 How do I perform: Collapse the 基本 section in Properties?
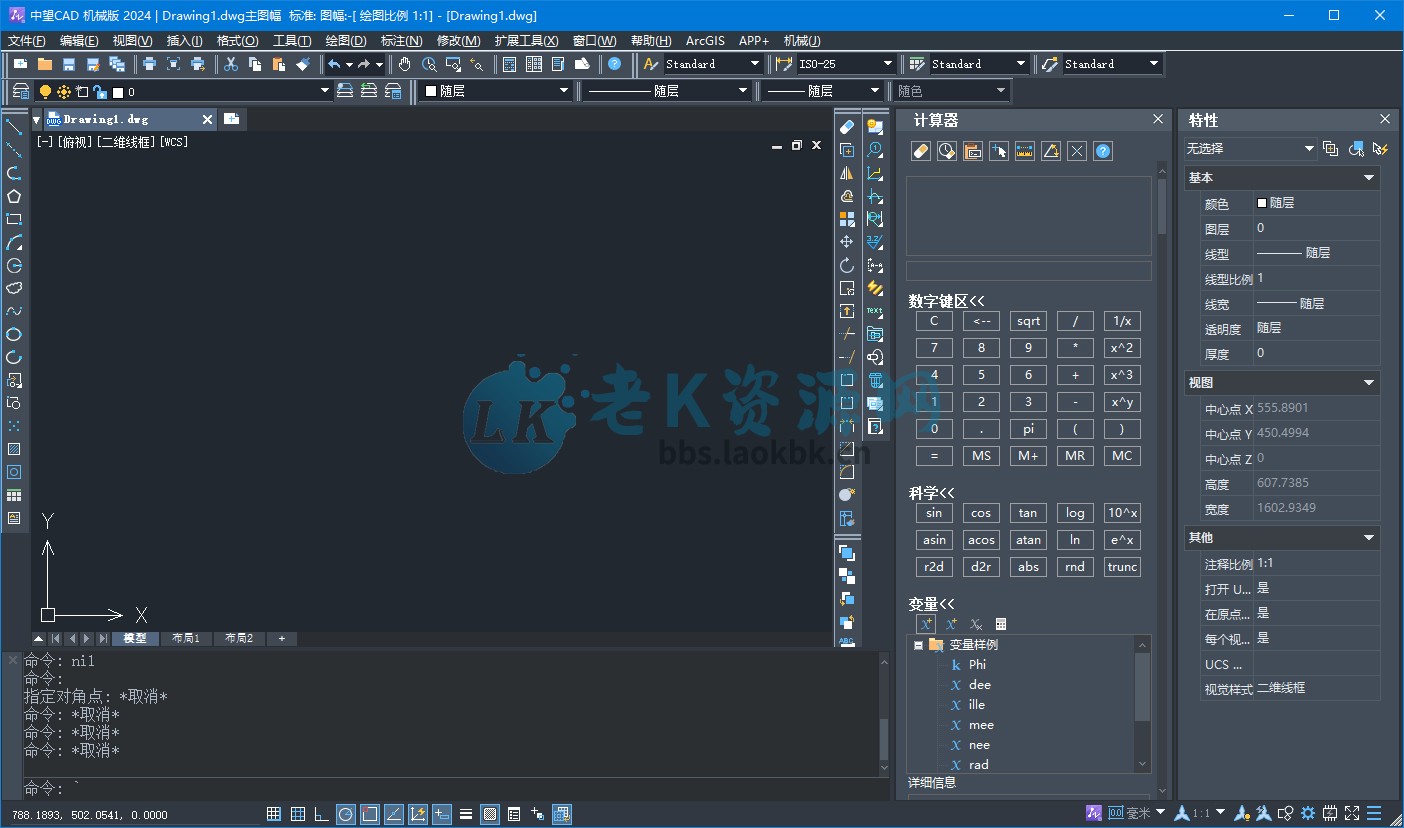(x=1369, y=178)
